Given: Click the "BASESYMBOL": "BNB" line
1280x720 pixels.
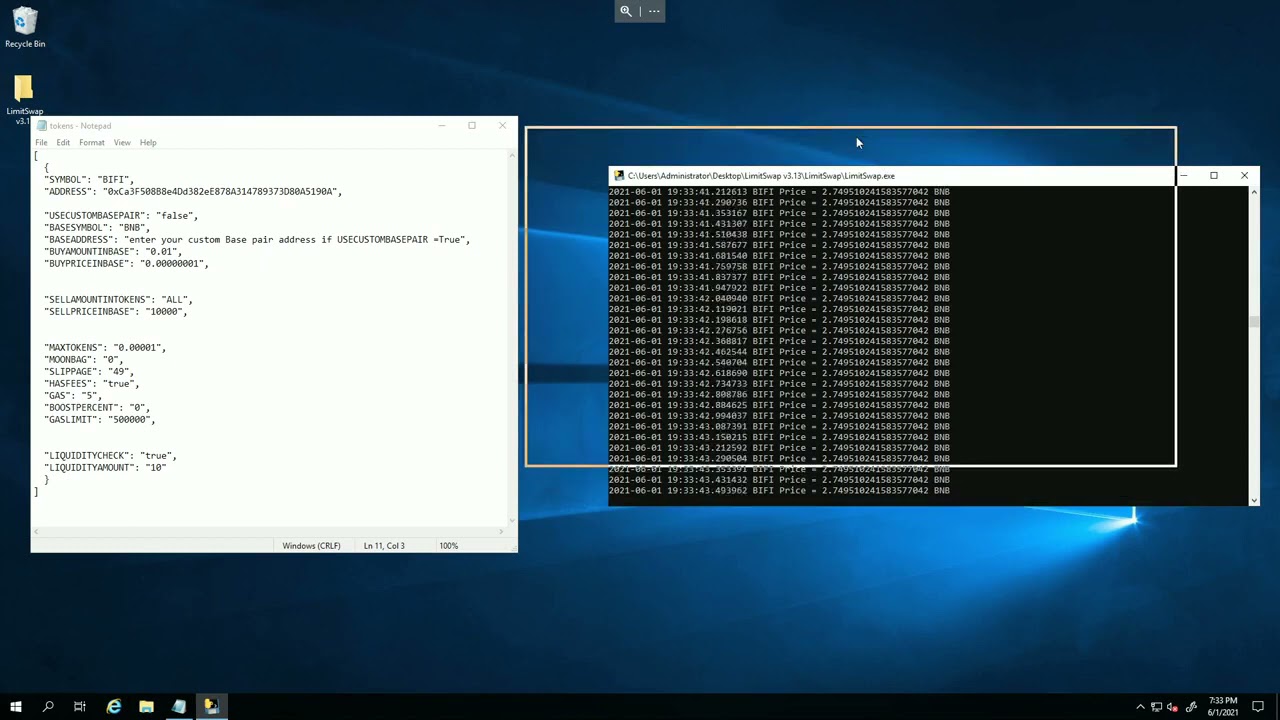Looking at the screenshot, I should (x=97, y=228).
